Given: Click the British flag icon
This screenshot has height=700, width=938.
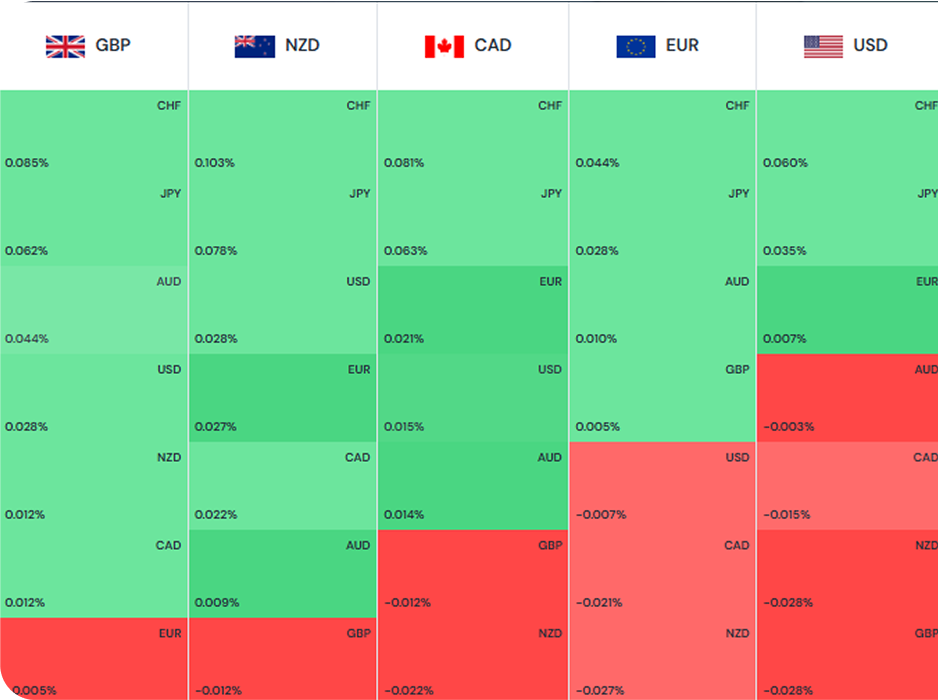Looking at the screenshot, I should click(x=65, y=46).
